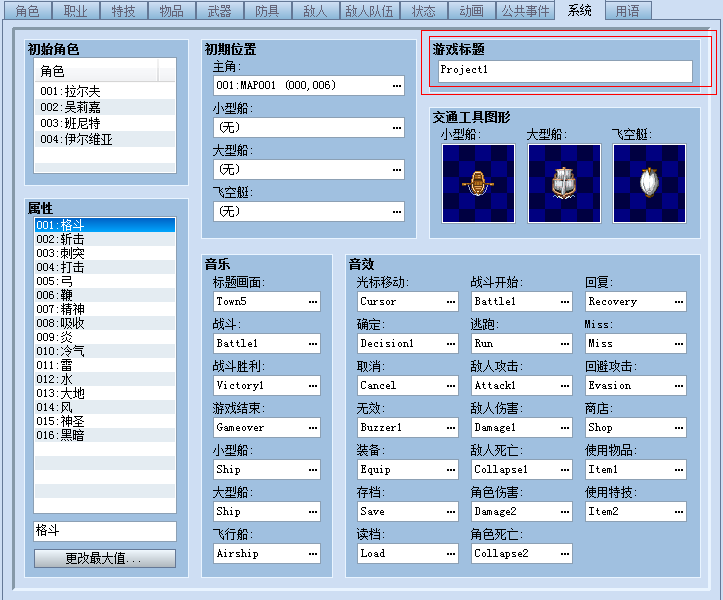Image resolution: width=723 pixels, height=600 pixels.
Task: Browse sound for 取消 Cancel
Action: pos(450,386)
